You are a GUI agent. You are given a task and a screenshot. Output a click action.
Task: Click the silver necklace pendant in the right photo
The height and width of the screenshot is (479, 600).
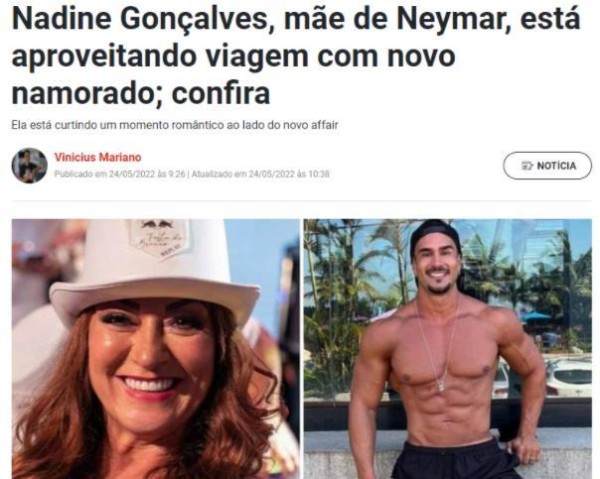coord(441,386)
